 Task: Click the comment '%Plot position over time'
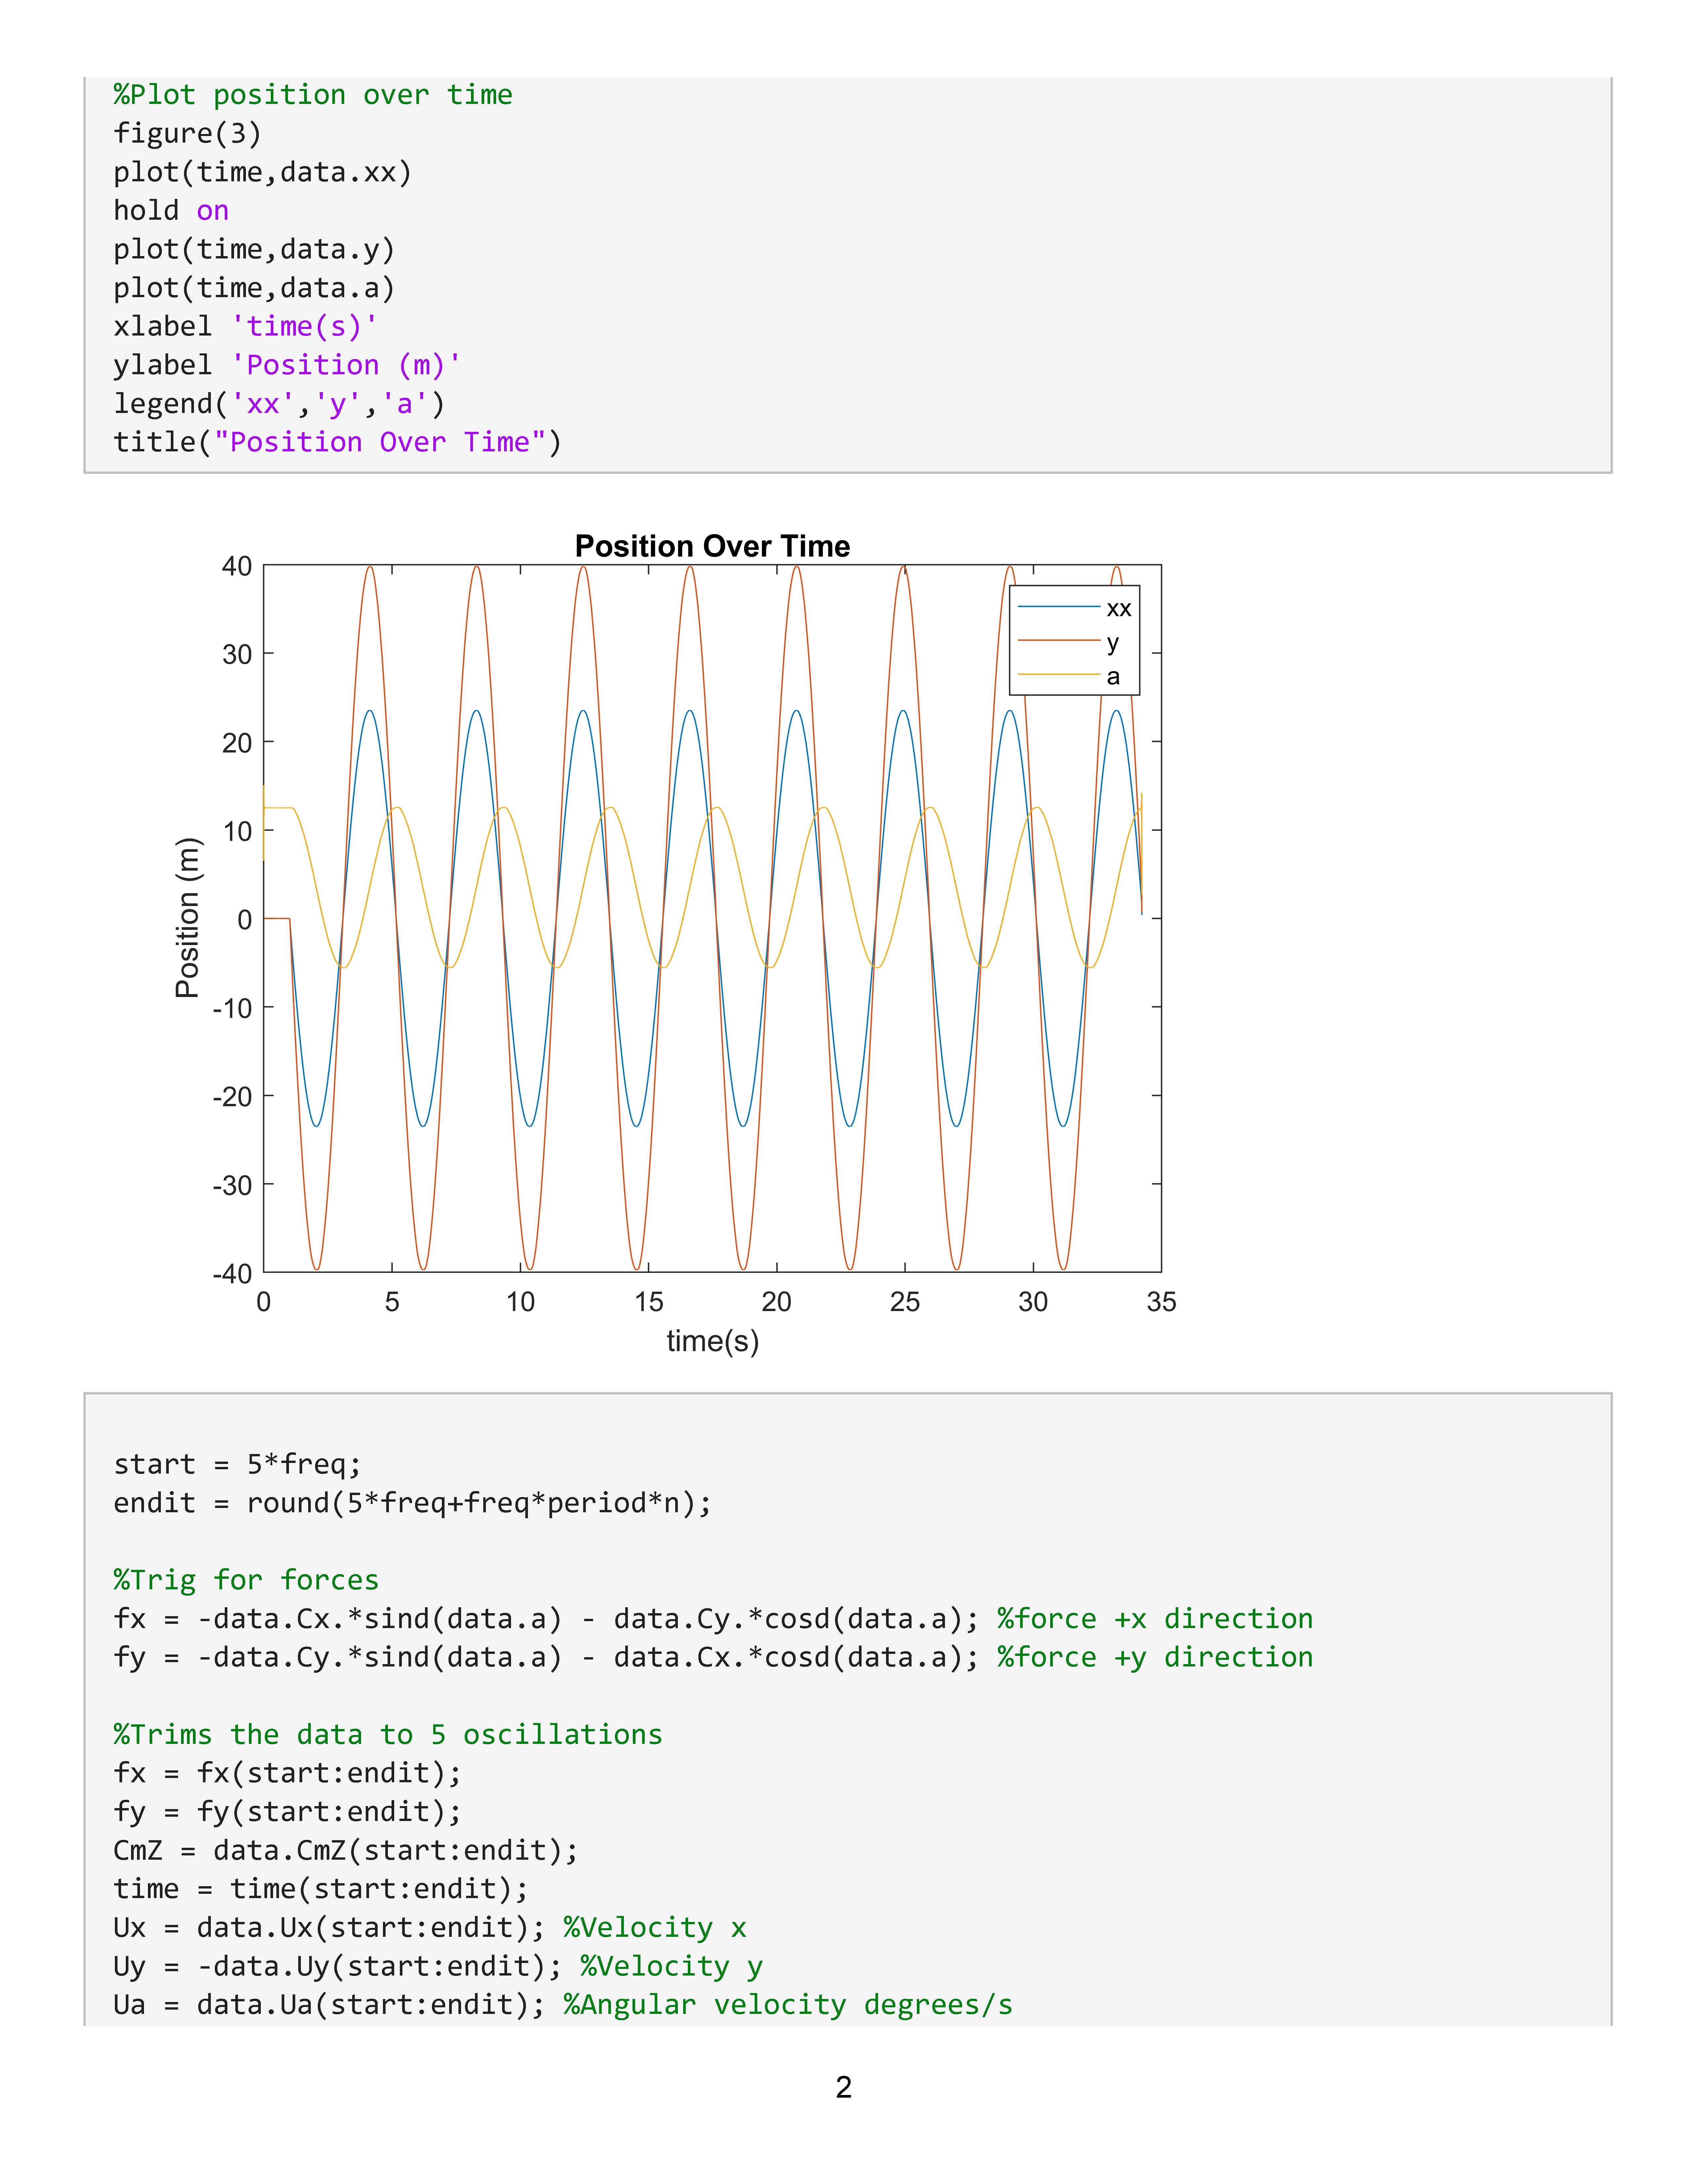click(313, 95)
